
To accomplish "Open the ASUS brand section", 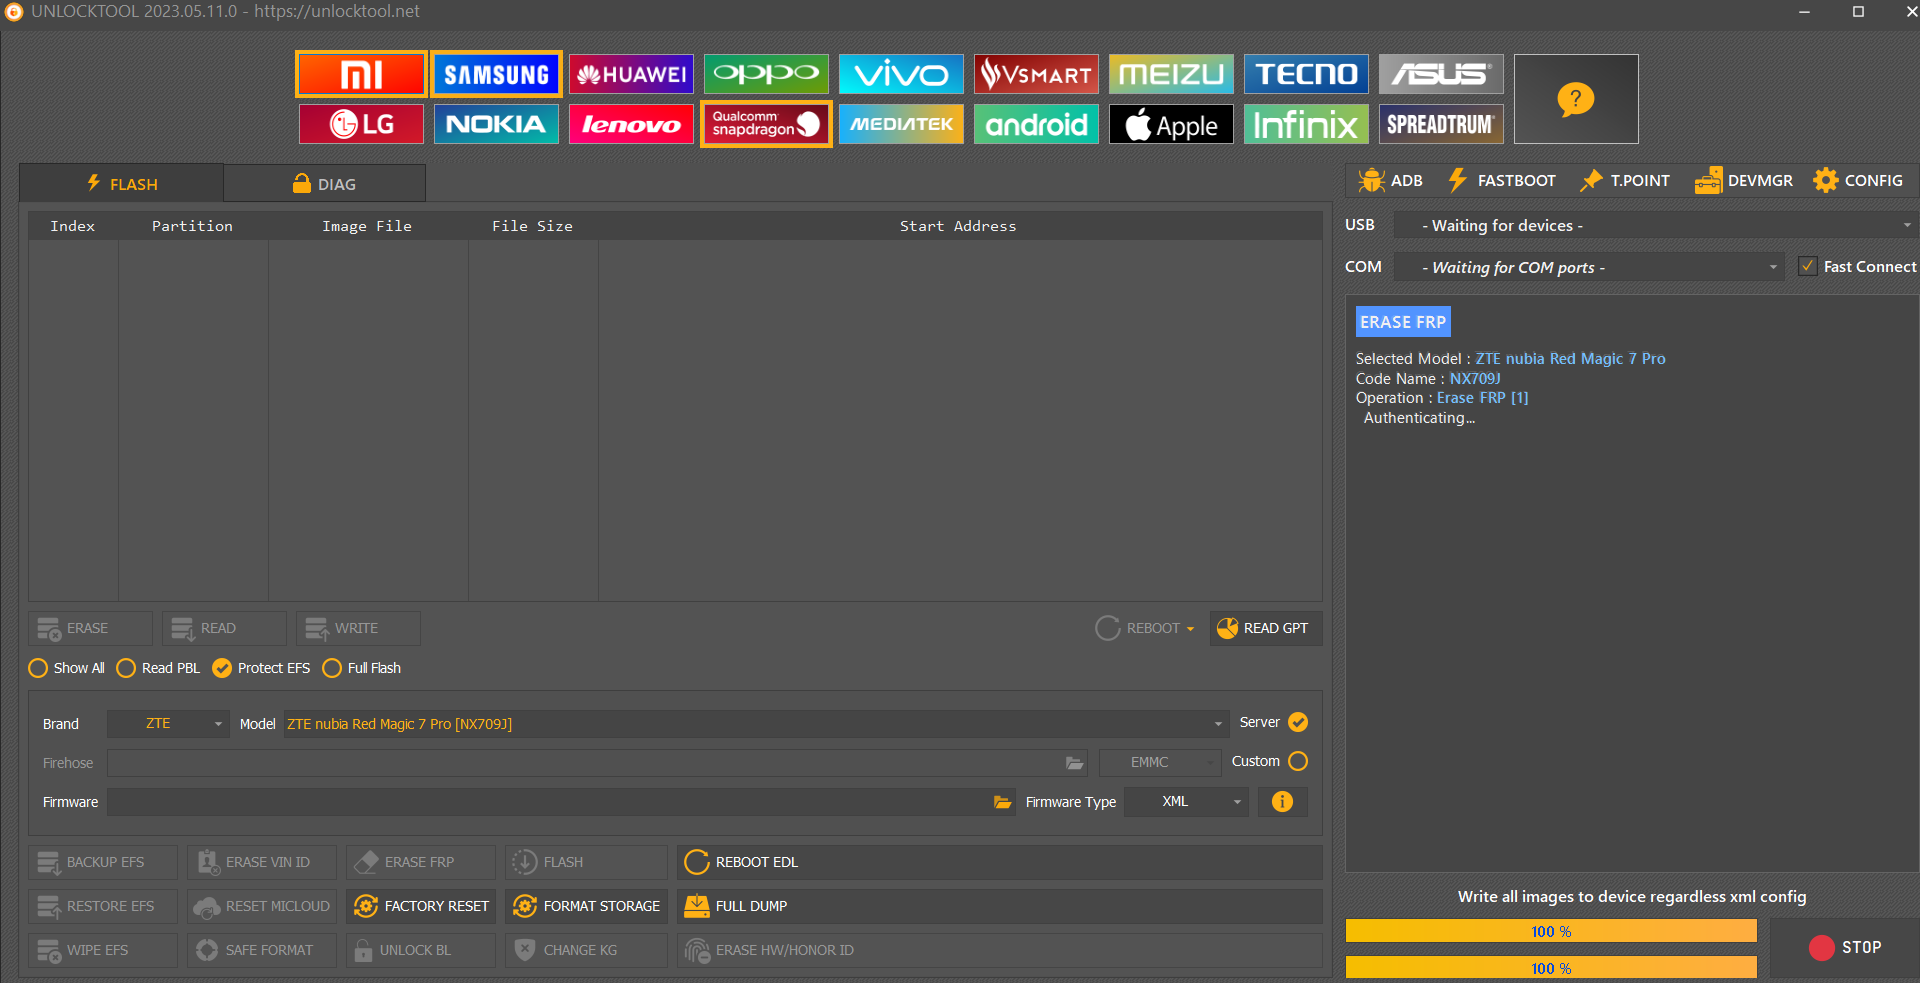I will point(1441,74).
